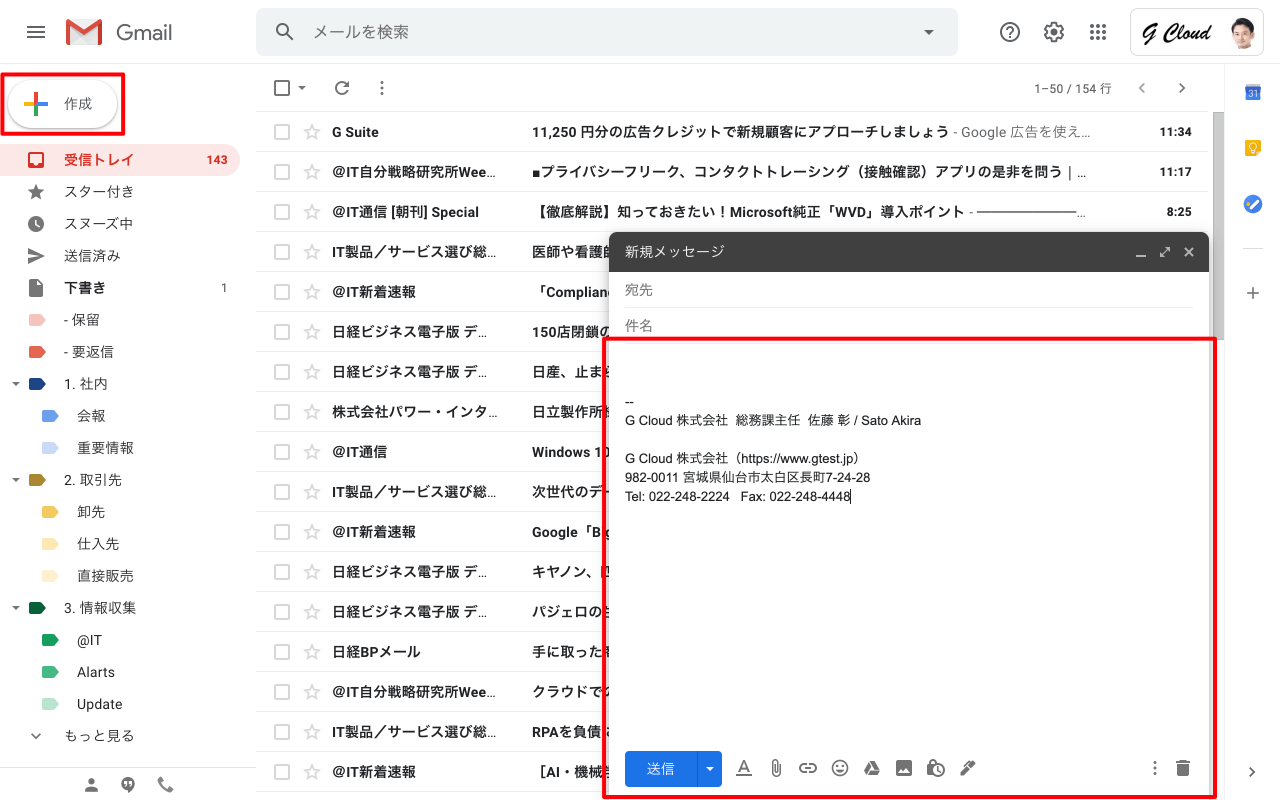Star the 株式会社パワー・インタ email
This screenshot has width=1280, height=800.
312,412
